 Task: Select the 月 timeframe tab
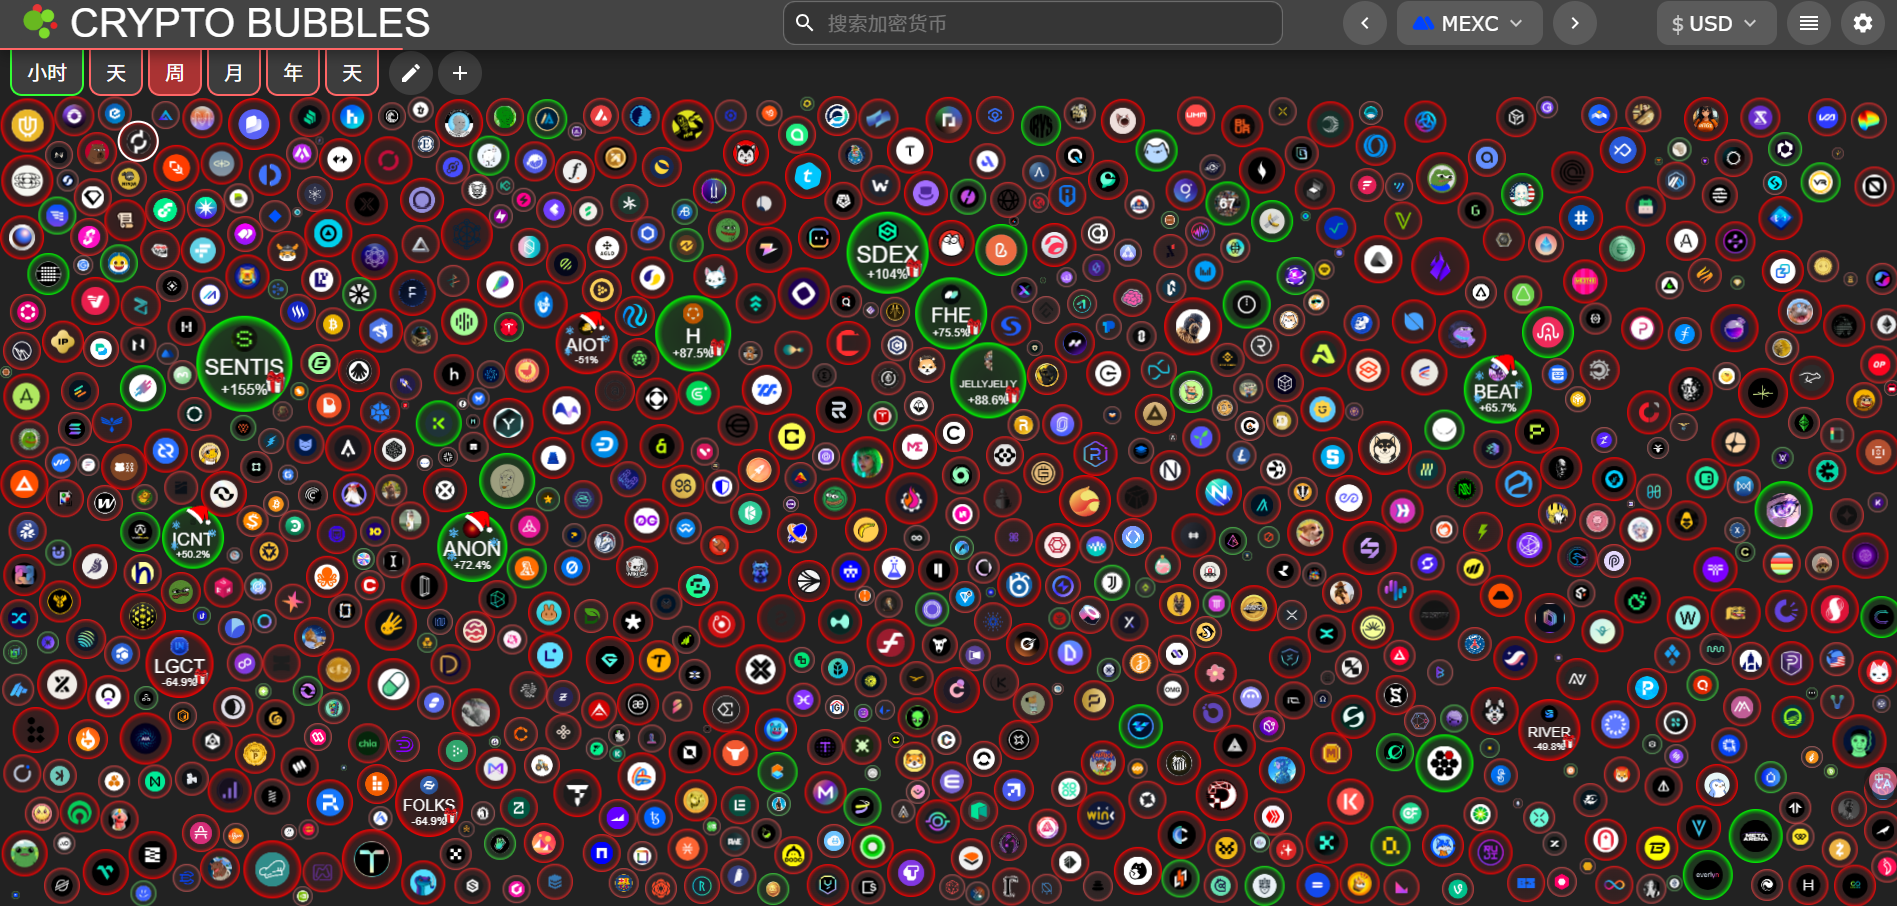[x=234, y=73]
